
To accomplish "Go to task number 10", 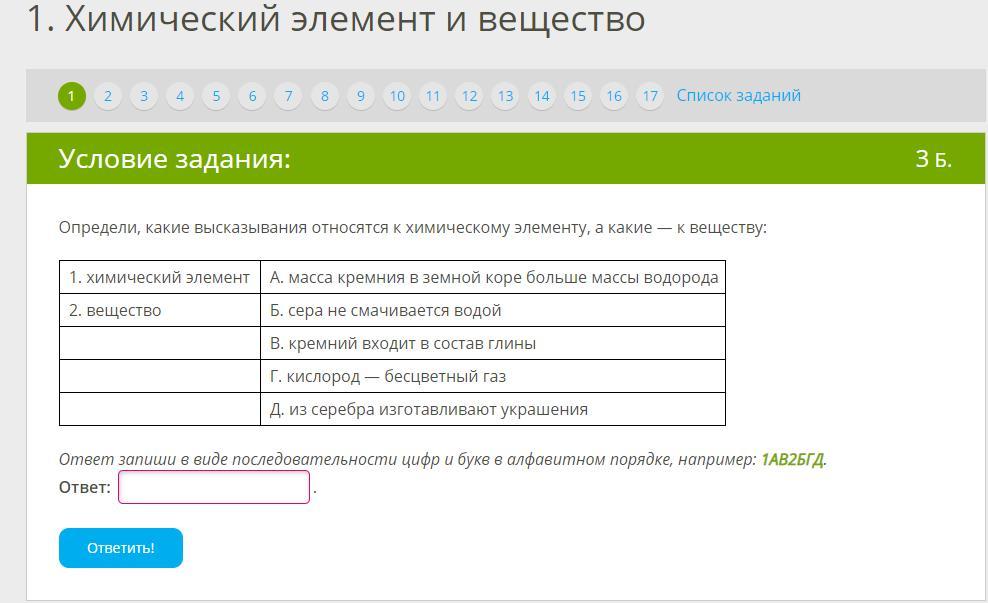I will pyautogui.click(x=397, y=96).
